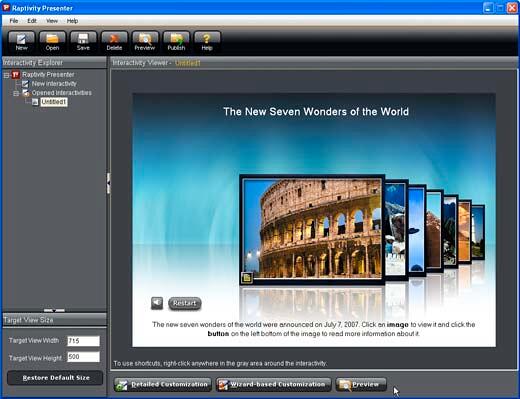
Task: Click the Raptivity Presenter red tree icon
Action: [x=16, y=74]
